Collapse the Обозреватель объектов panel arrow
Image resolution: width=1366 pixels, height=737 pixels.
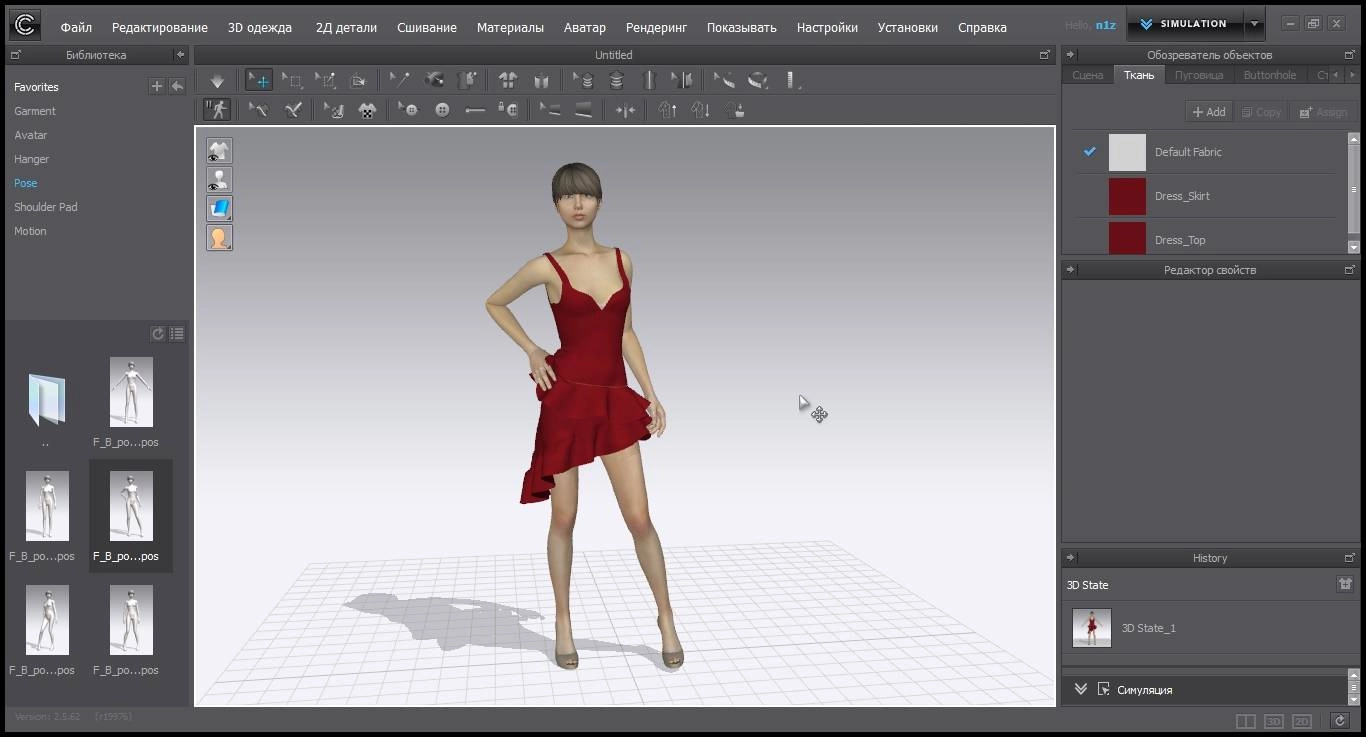tap(1069, 55)
